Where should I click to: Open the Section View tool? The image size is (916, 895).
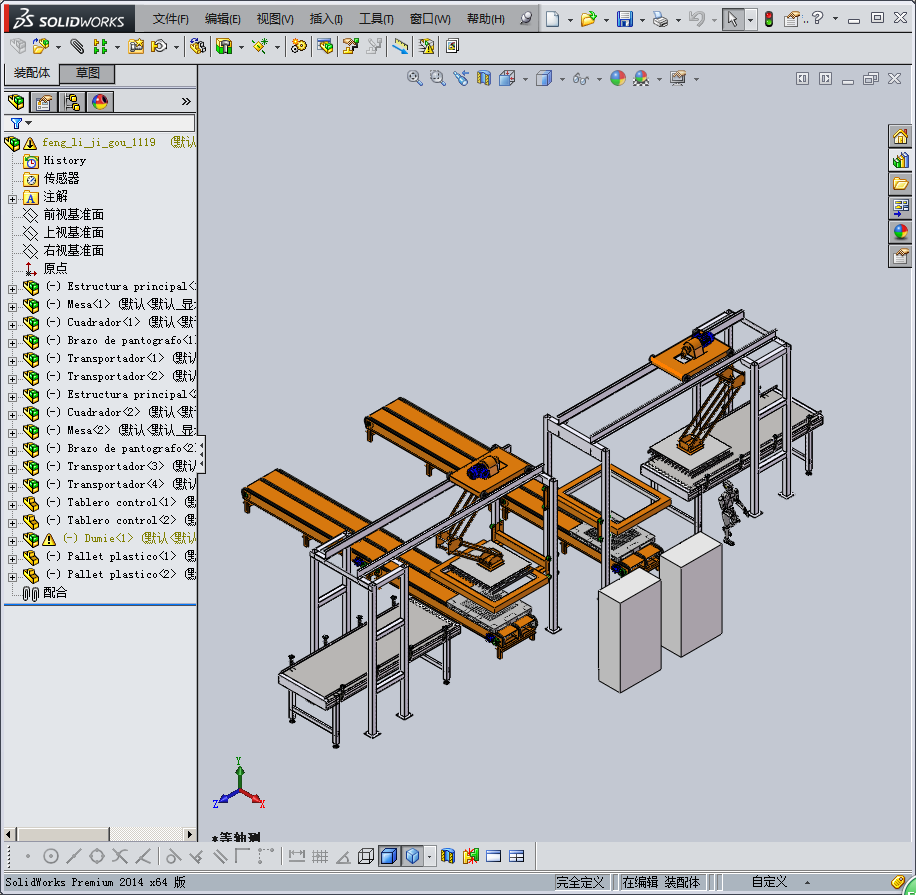coord(484,79)
